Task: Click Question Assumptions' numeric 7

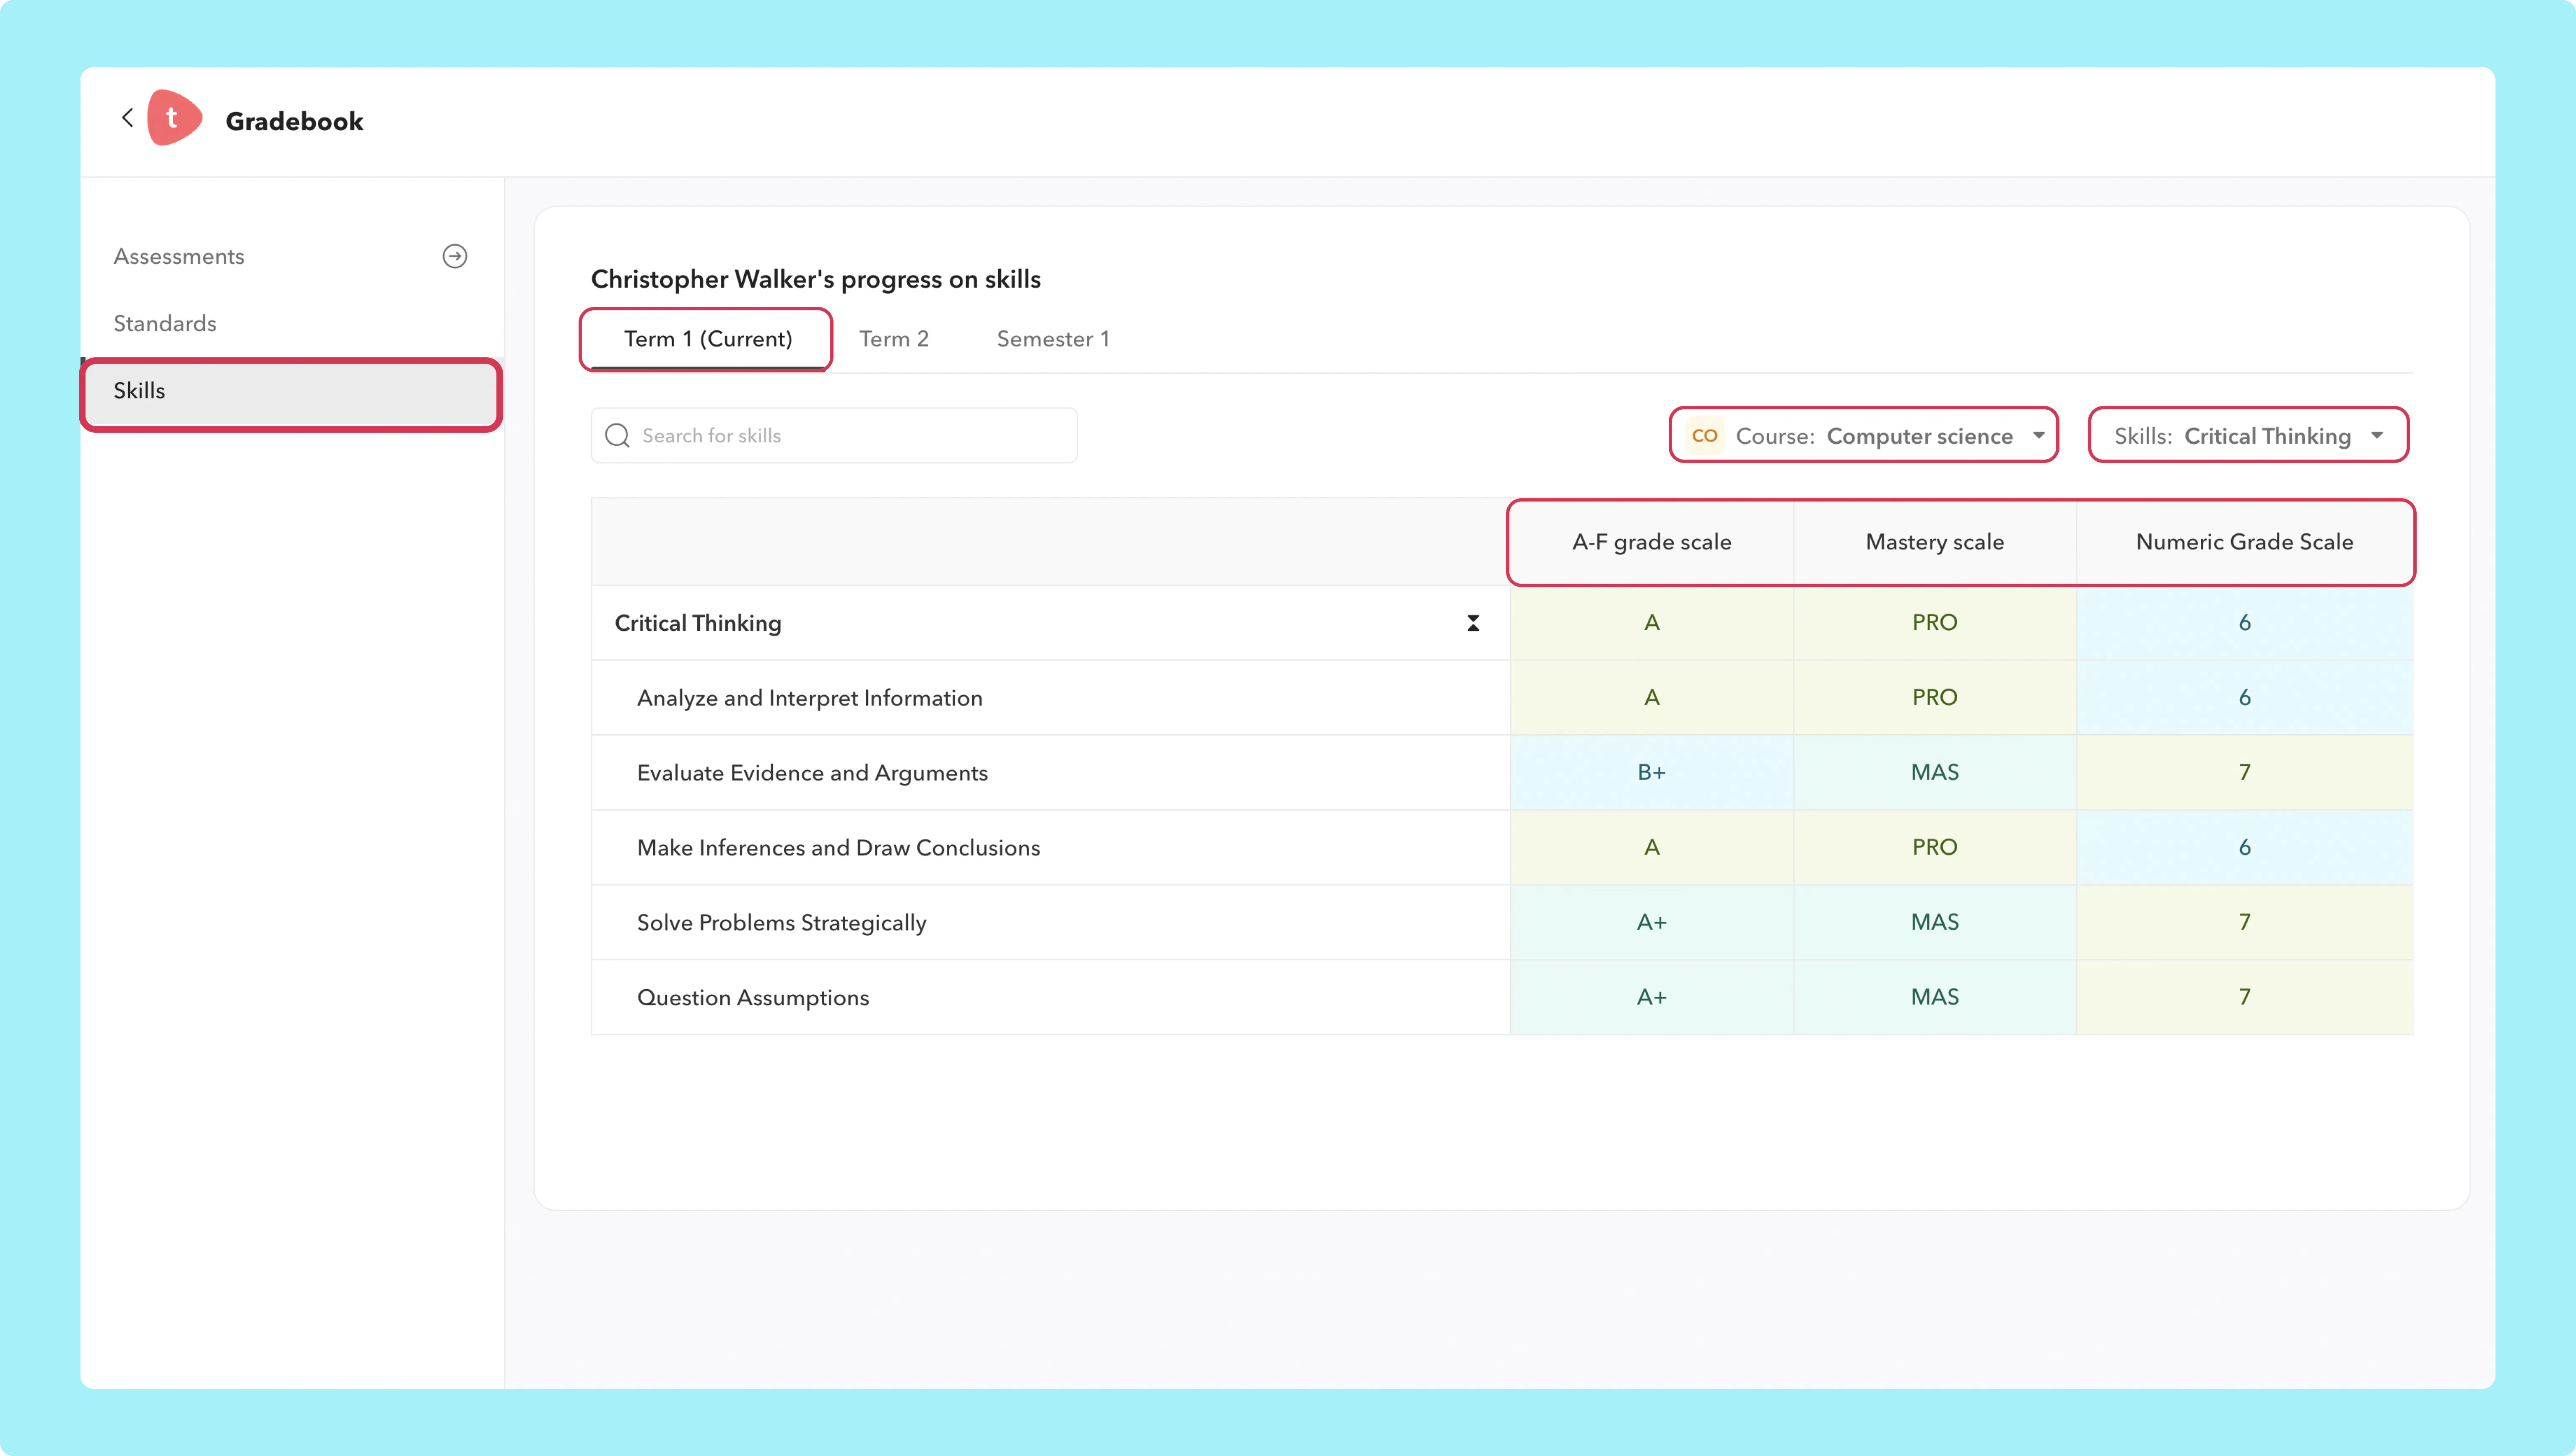Action: pos(2245,997)
